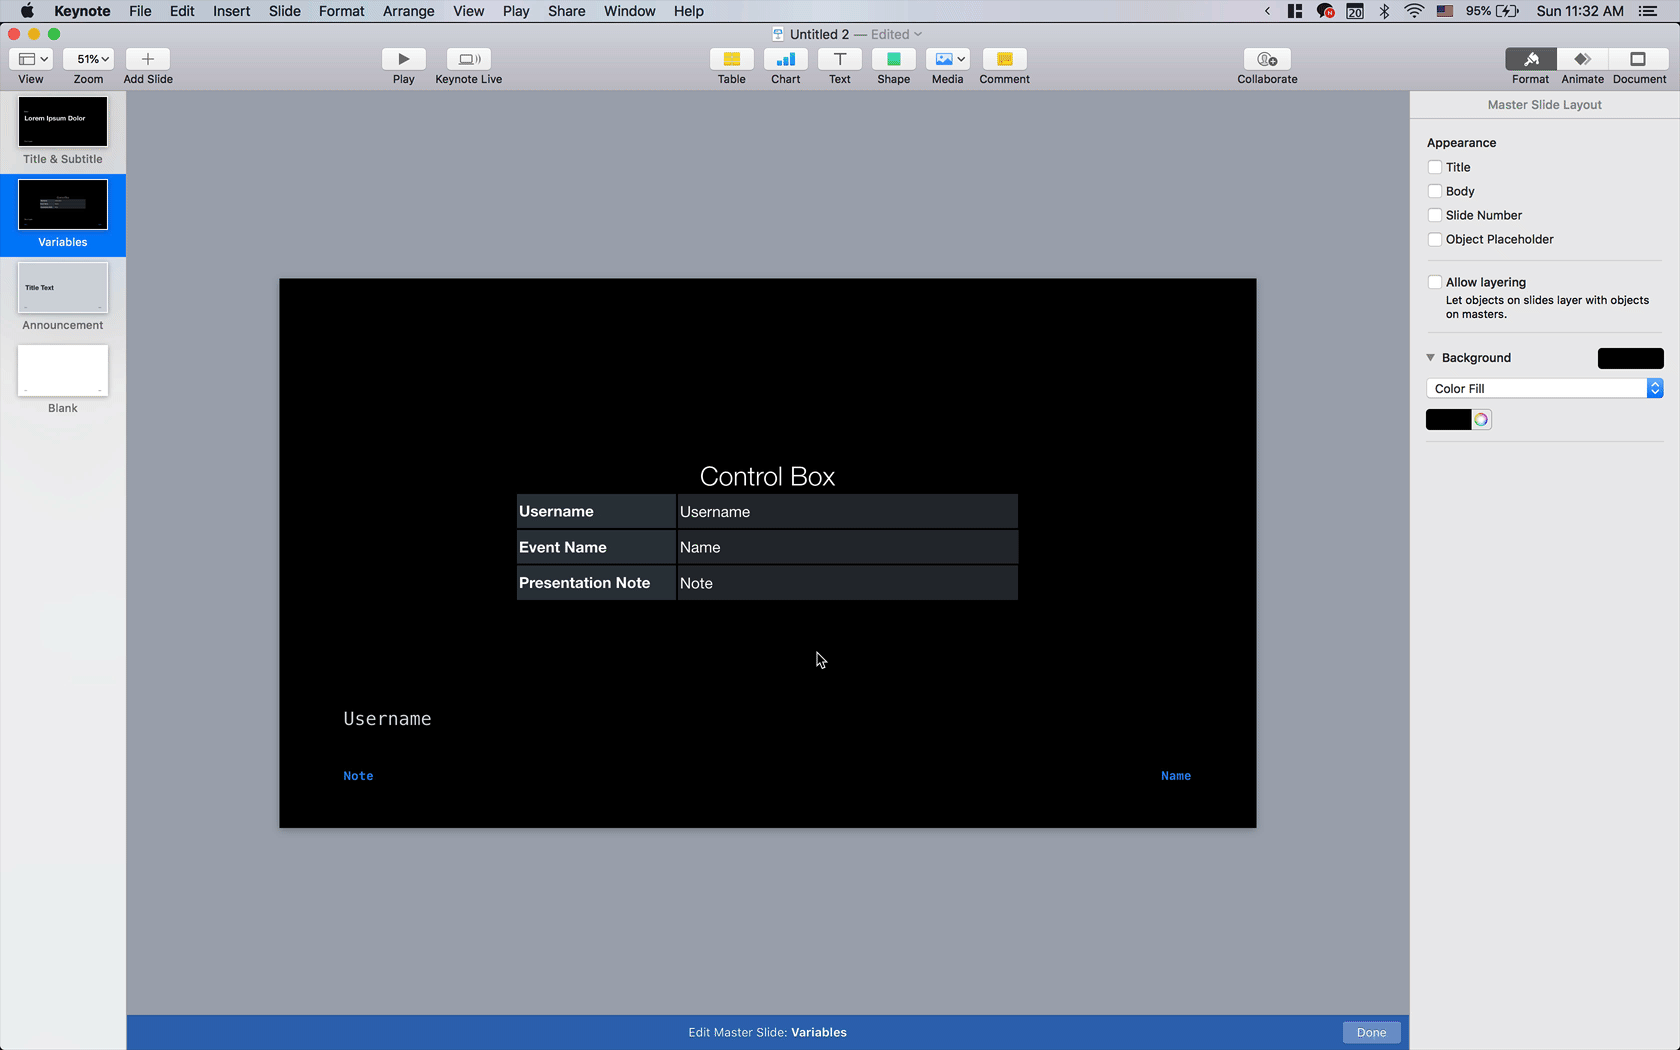Open the Insert menu

pyautogui.click(x=231, y=11)
